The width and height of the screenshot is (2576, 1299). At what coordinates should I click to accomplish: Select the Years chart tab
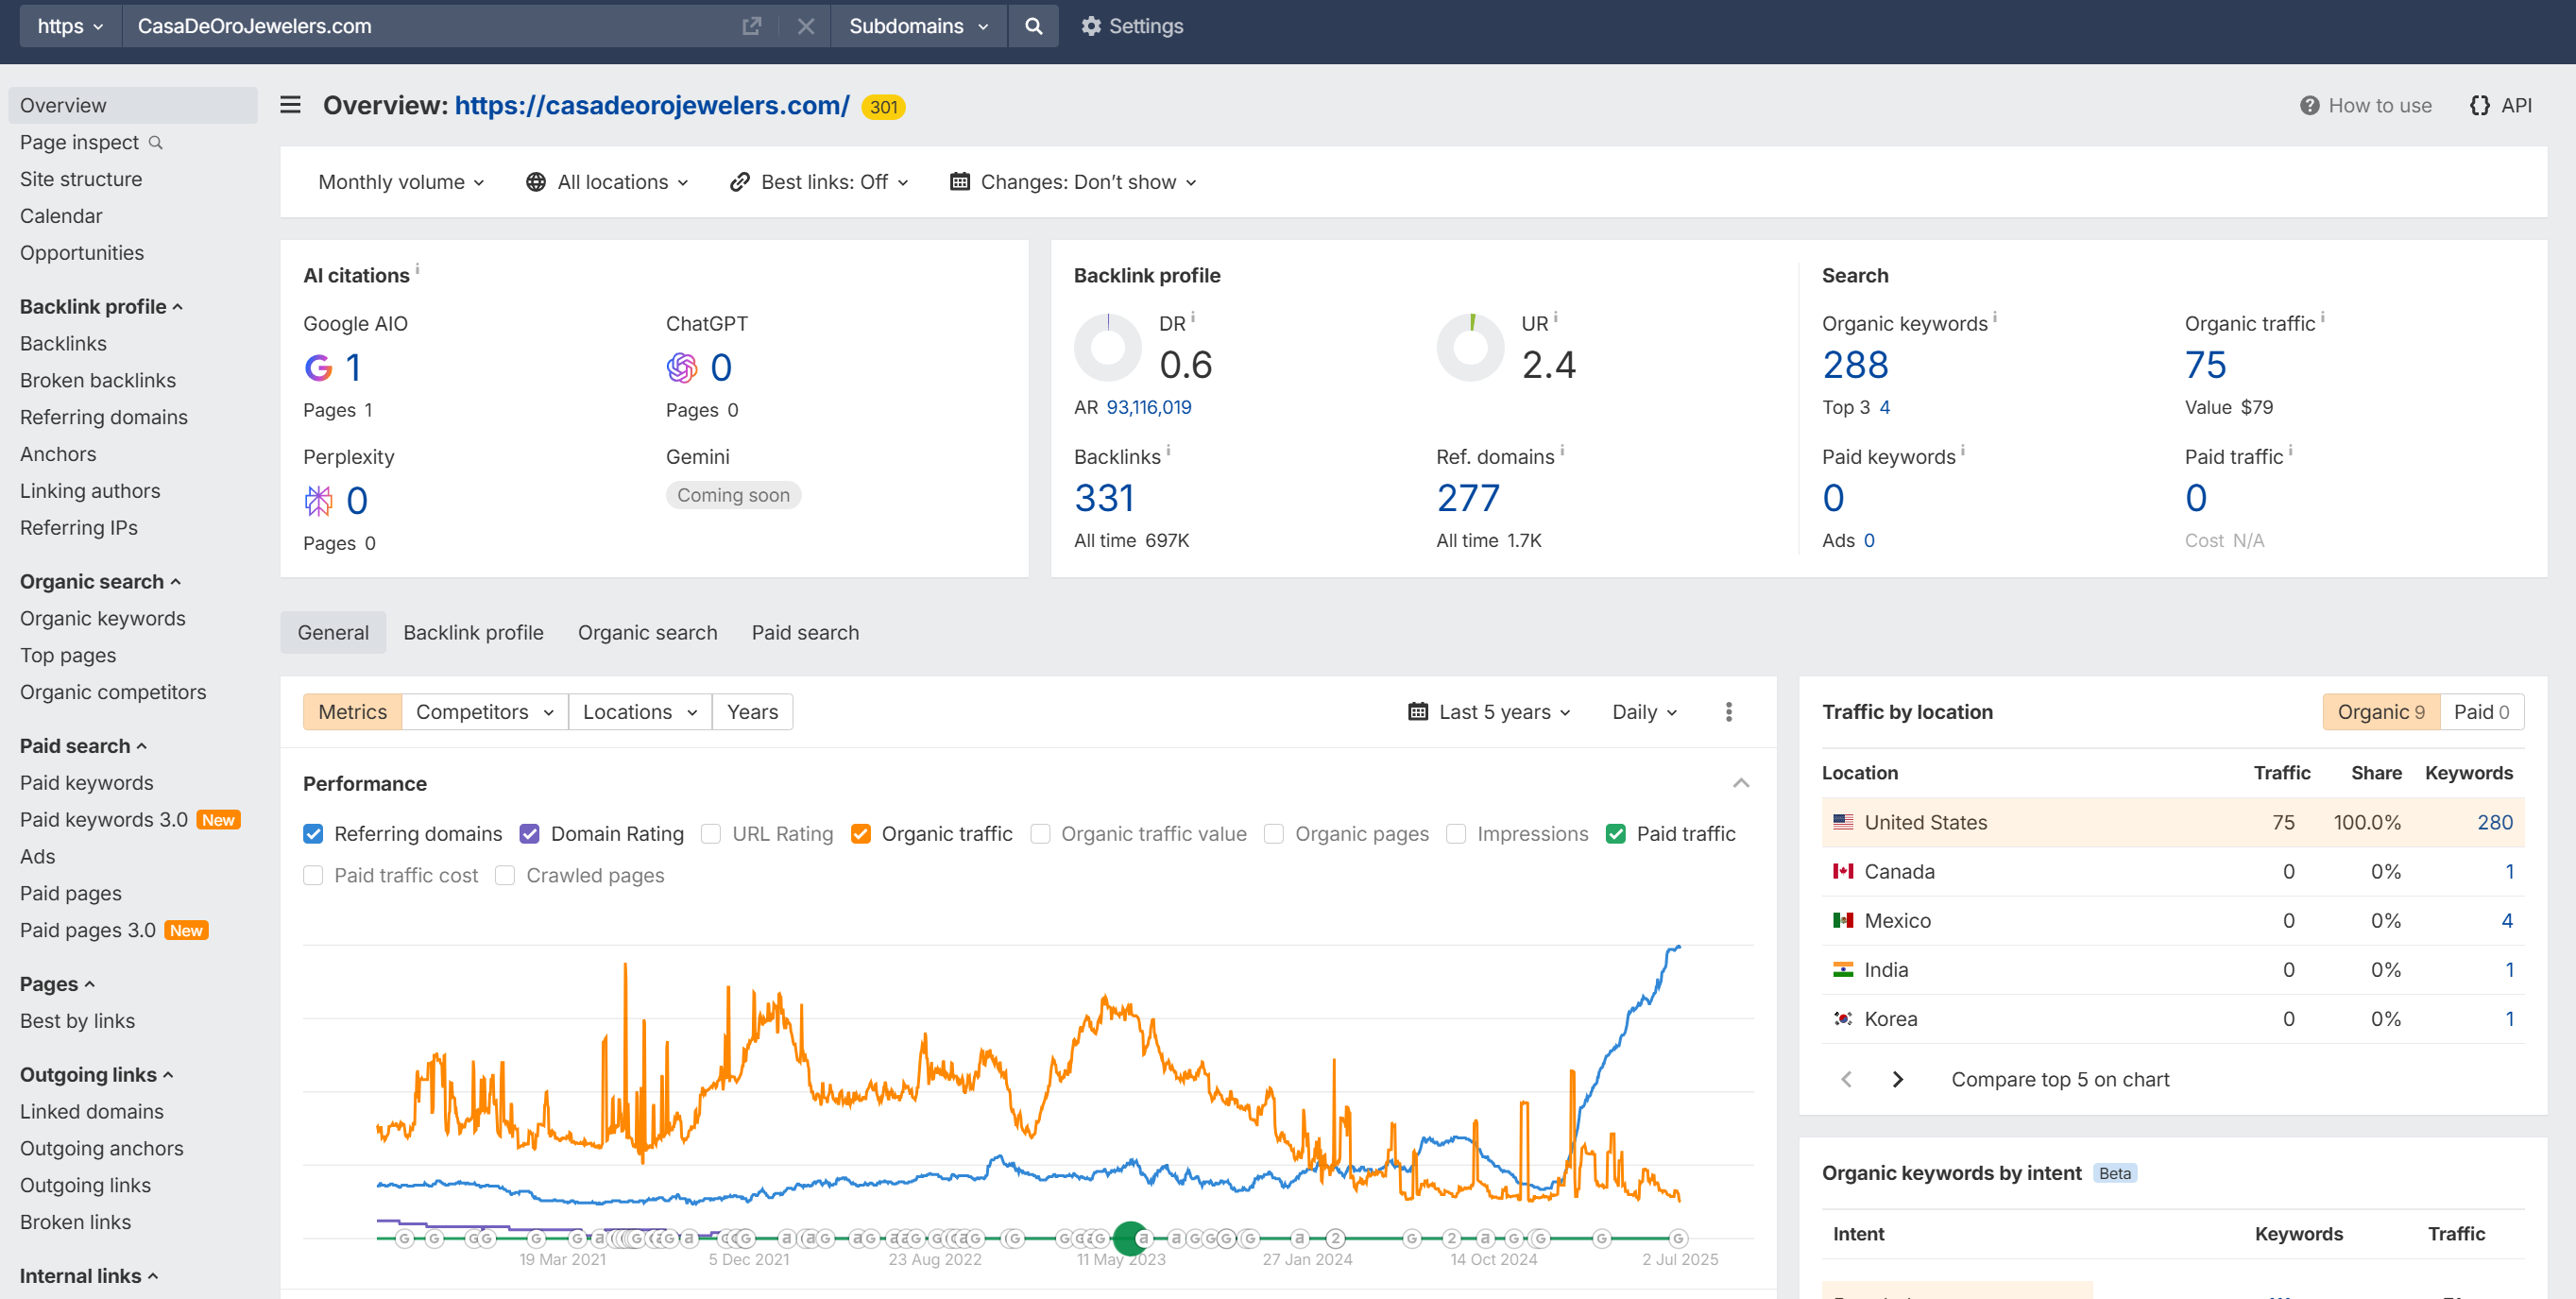[x=752, y=712]
